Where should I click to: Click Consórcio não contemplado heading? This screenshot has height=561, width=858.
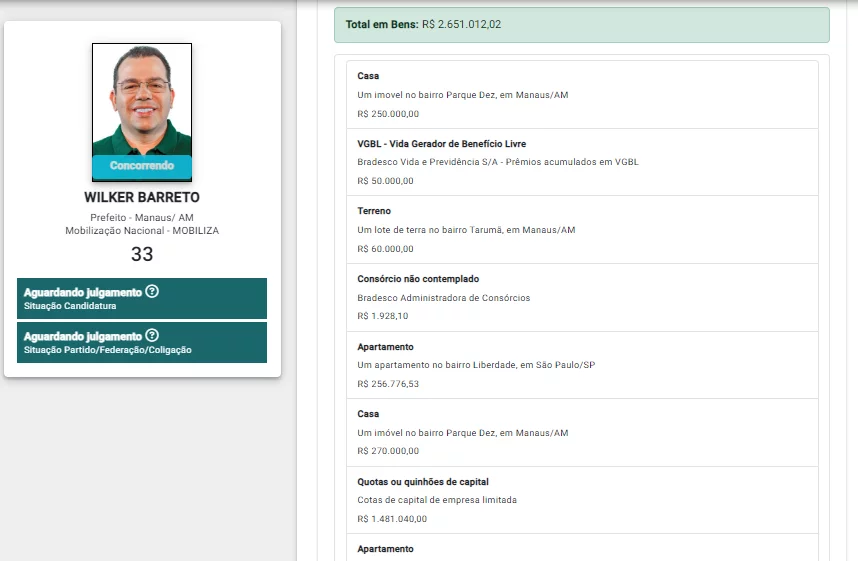[x=418, y=279]
